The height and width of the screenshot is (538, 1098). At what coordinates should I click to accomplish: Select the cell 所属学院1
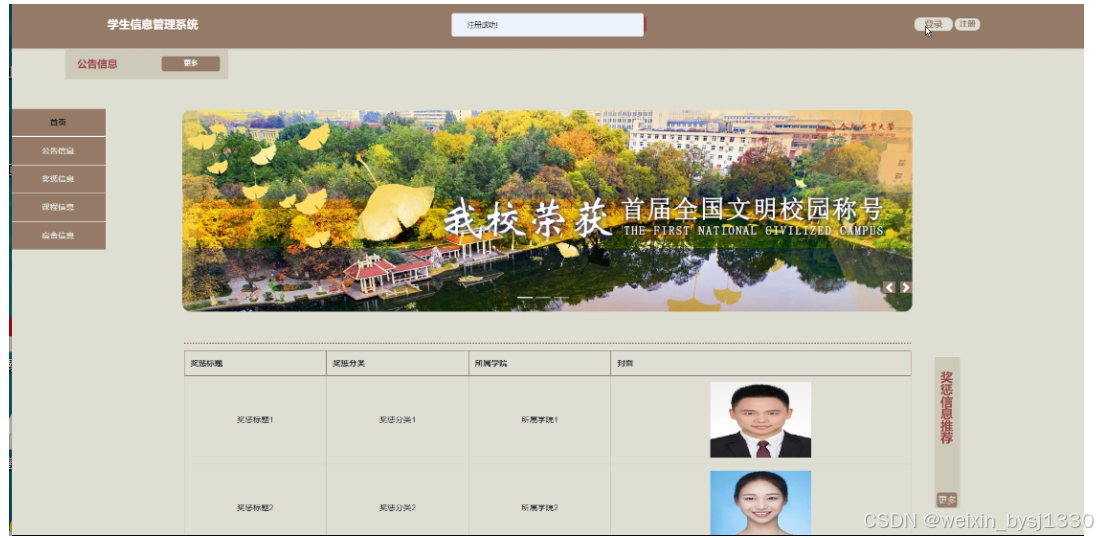(x=539, y=420)
